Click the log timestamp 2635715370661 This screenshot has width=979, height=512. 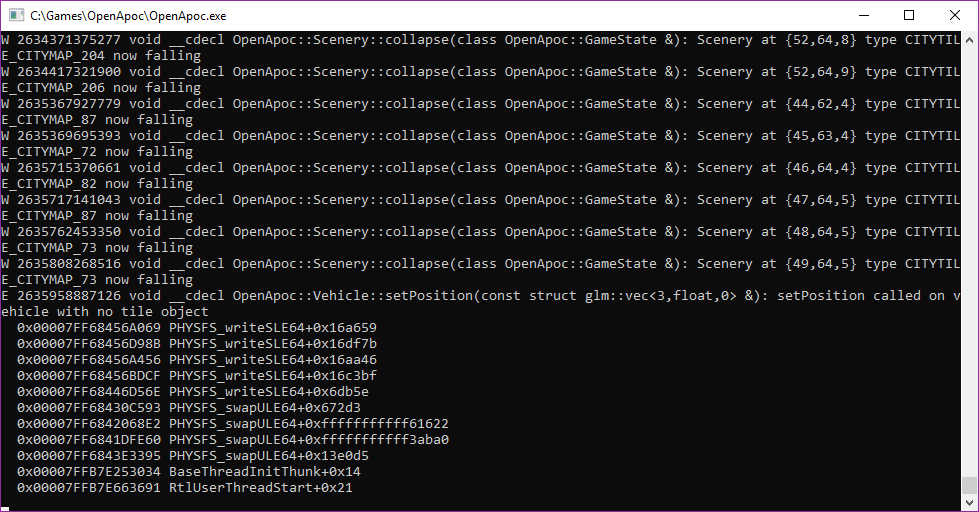click(69, 167)
